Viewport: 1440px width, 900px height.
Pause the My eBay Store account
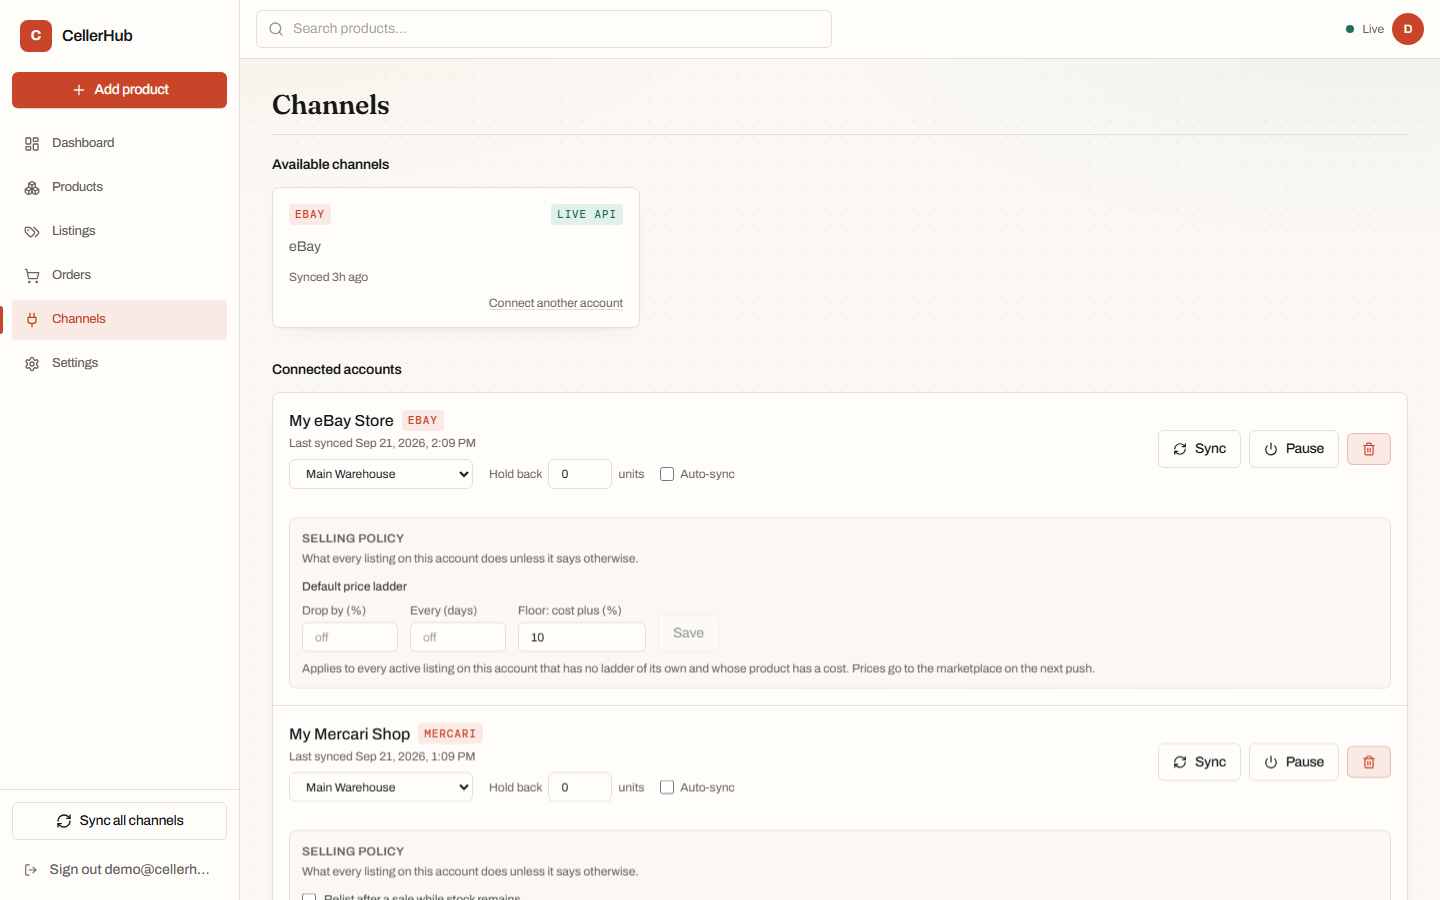click(1294, 449)
